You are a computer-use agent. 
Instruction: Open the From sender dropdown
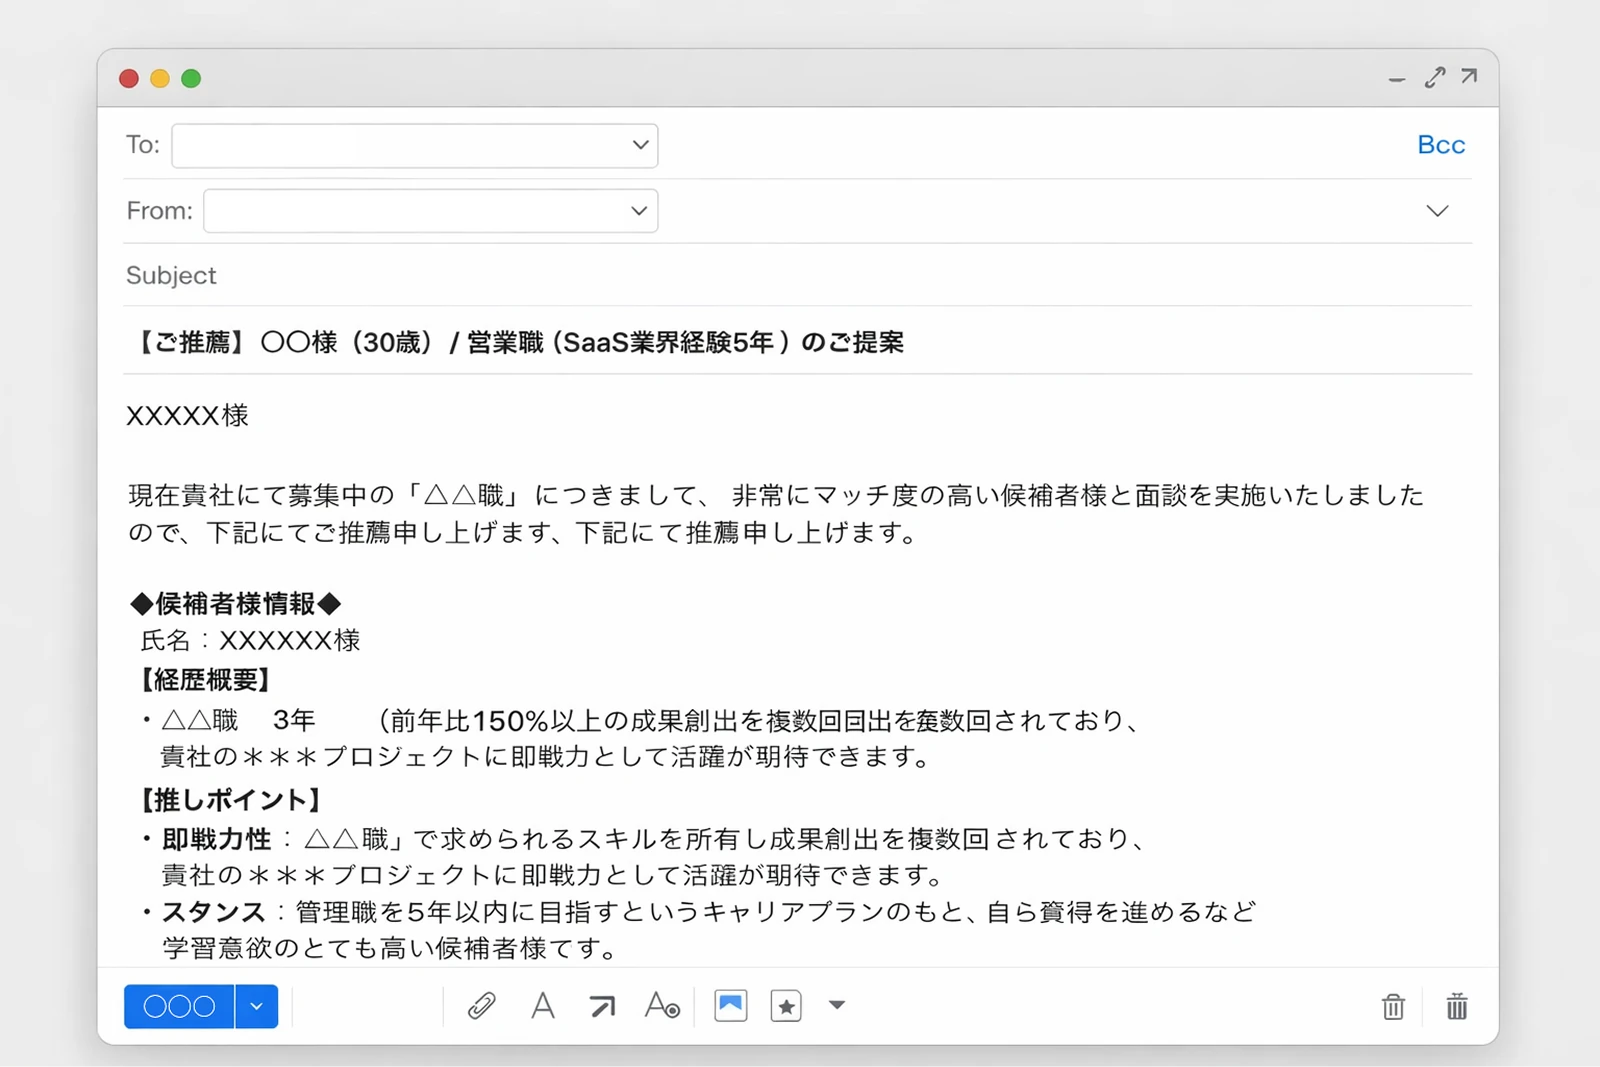tap(639, 211)
